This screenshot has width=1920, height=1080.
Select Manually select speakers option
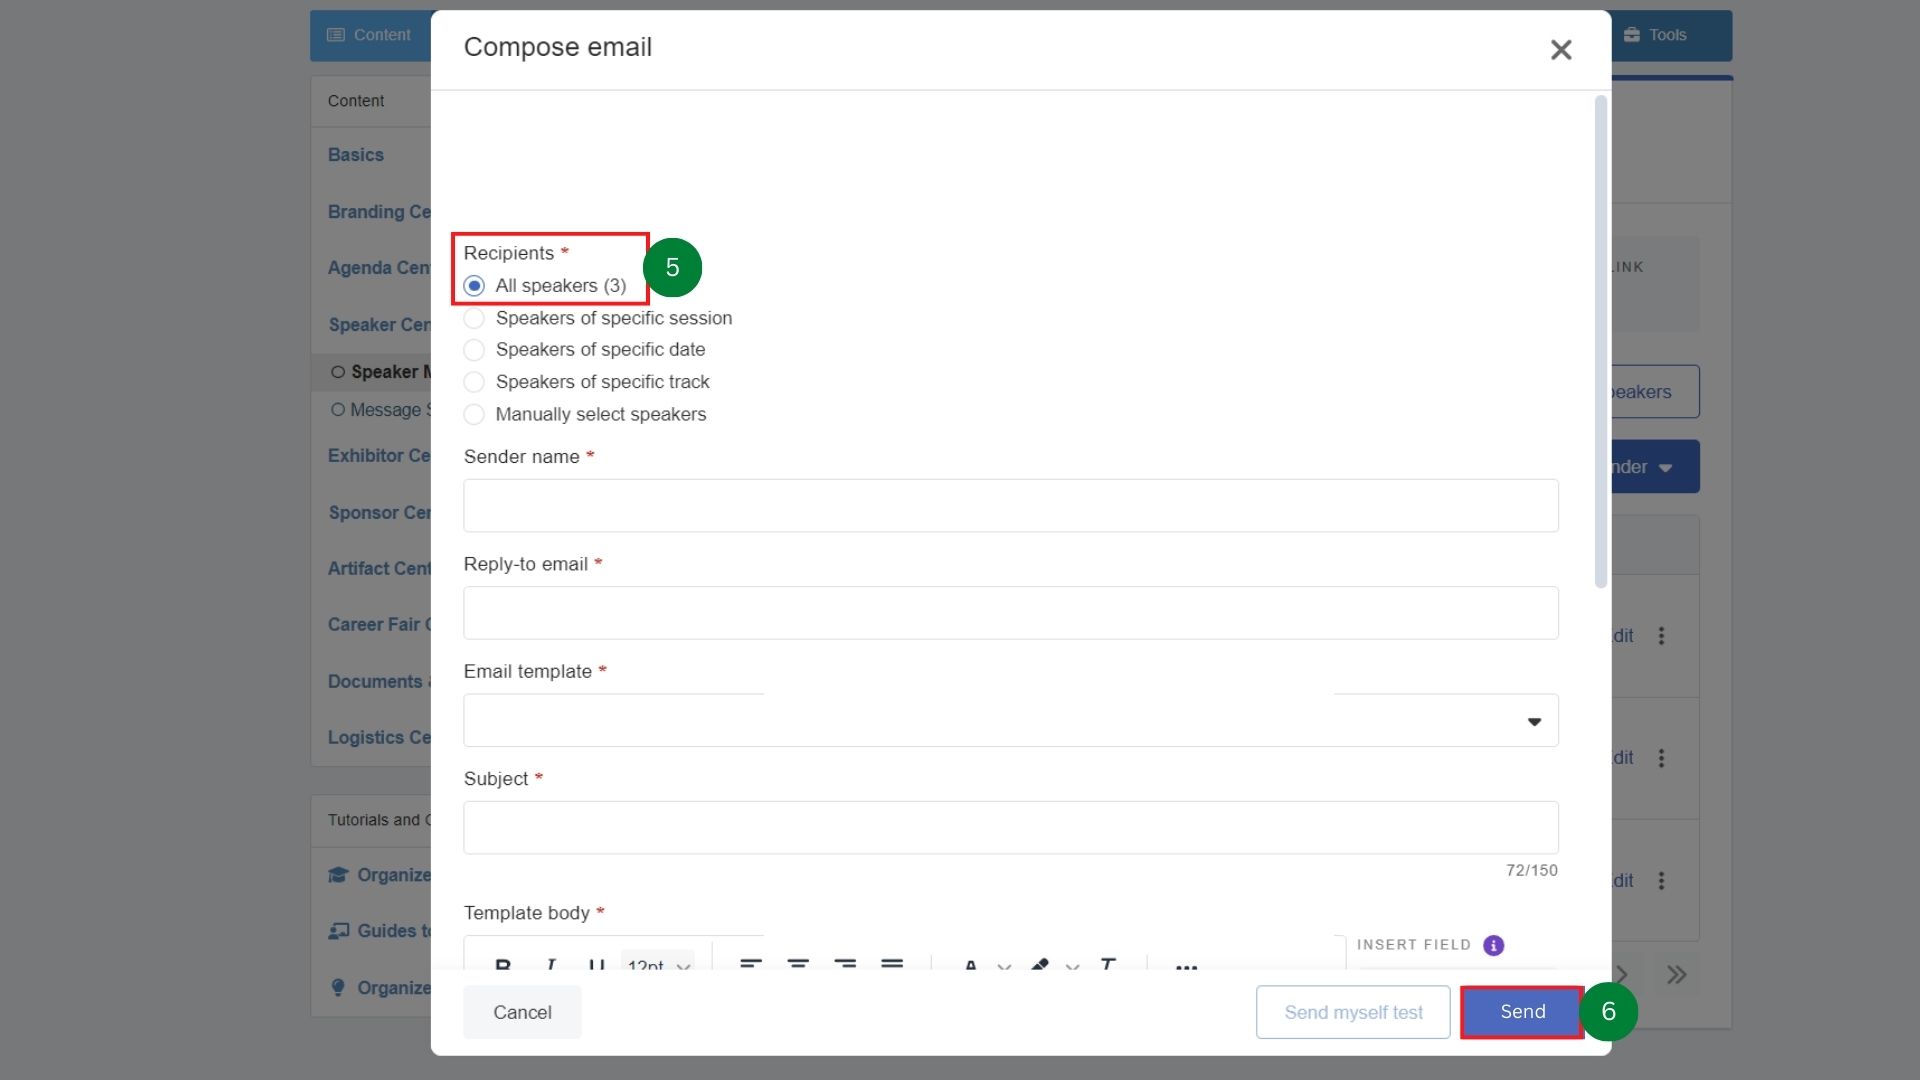[x=475, y=414]
